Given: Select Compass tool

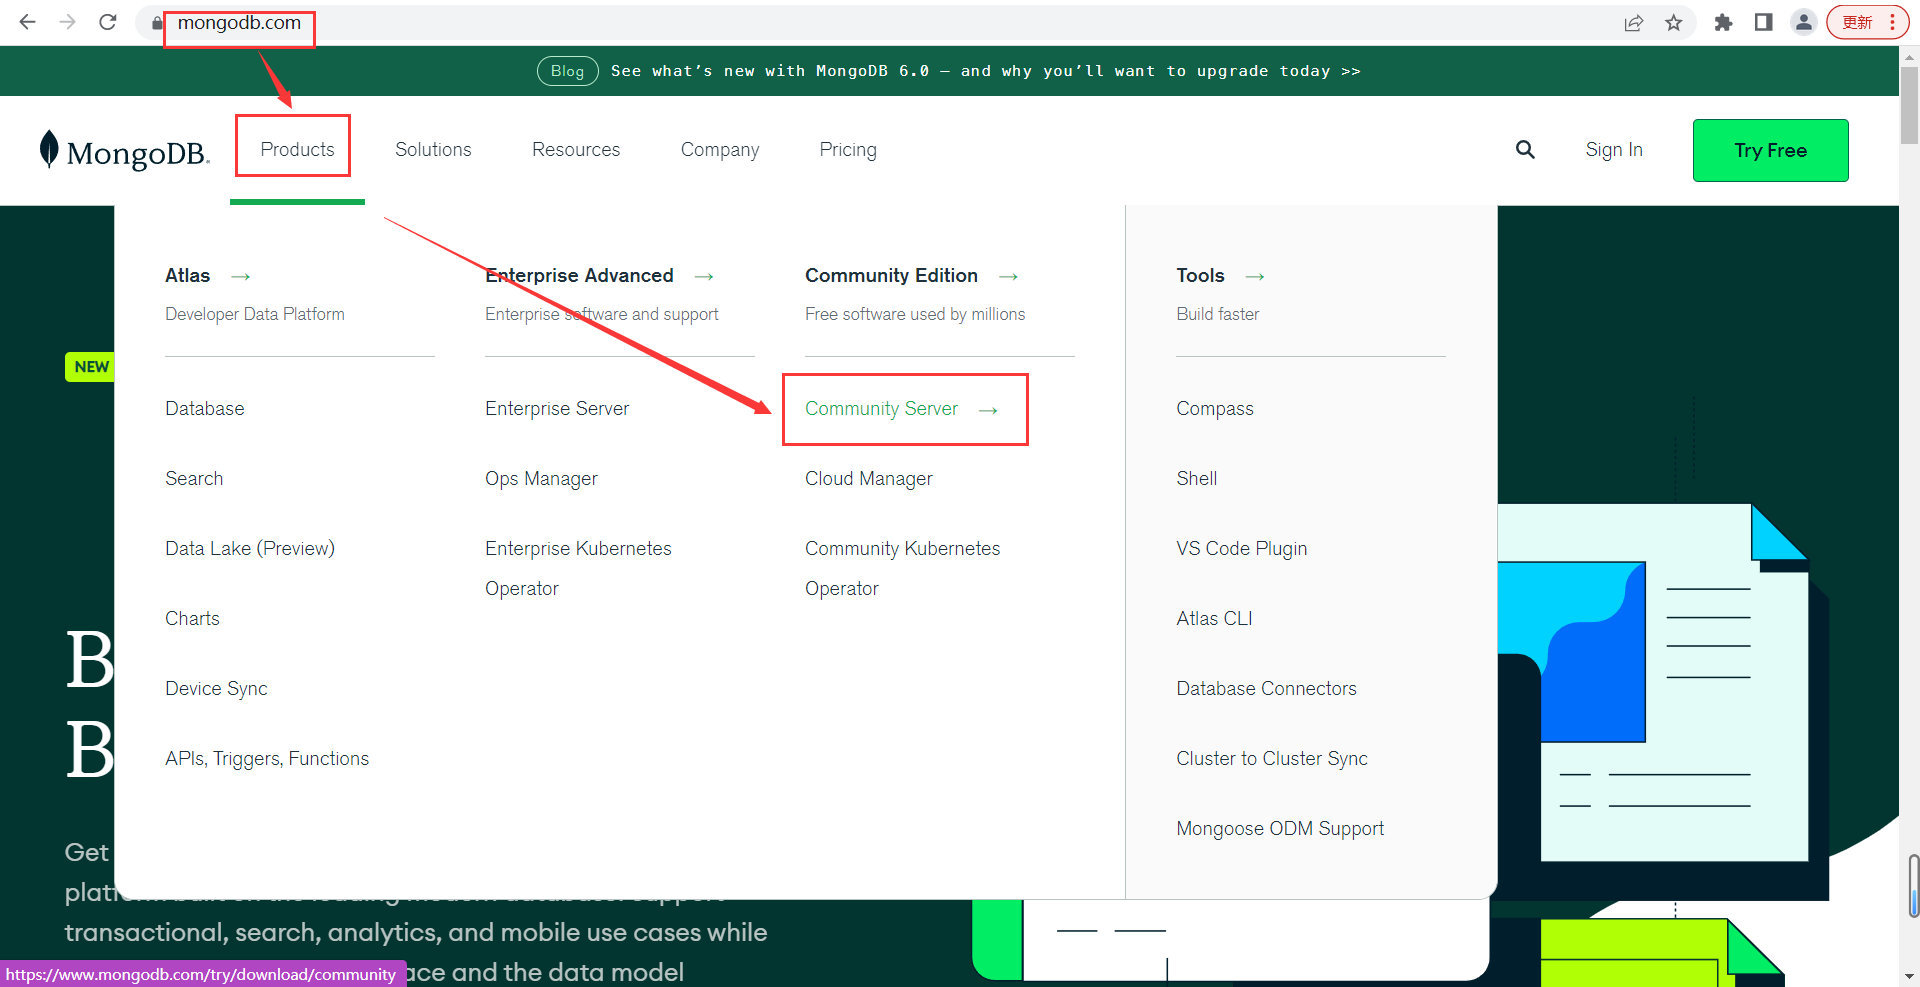Looking at the screenshot, I should click(1214, 408).
